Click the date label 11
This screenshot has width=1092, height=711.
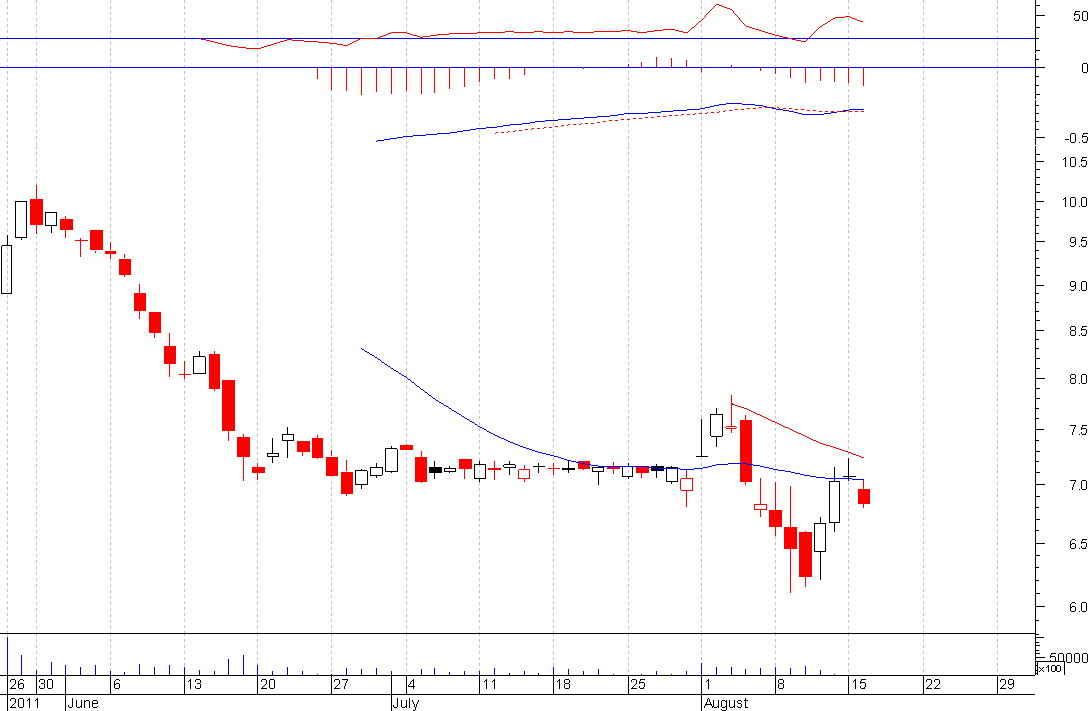click(x=490, y=685)
